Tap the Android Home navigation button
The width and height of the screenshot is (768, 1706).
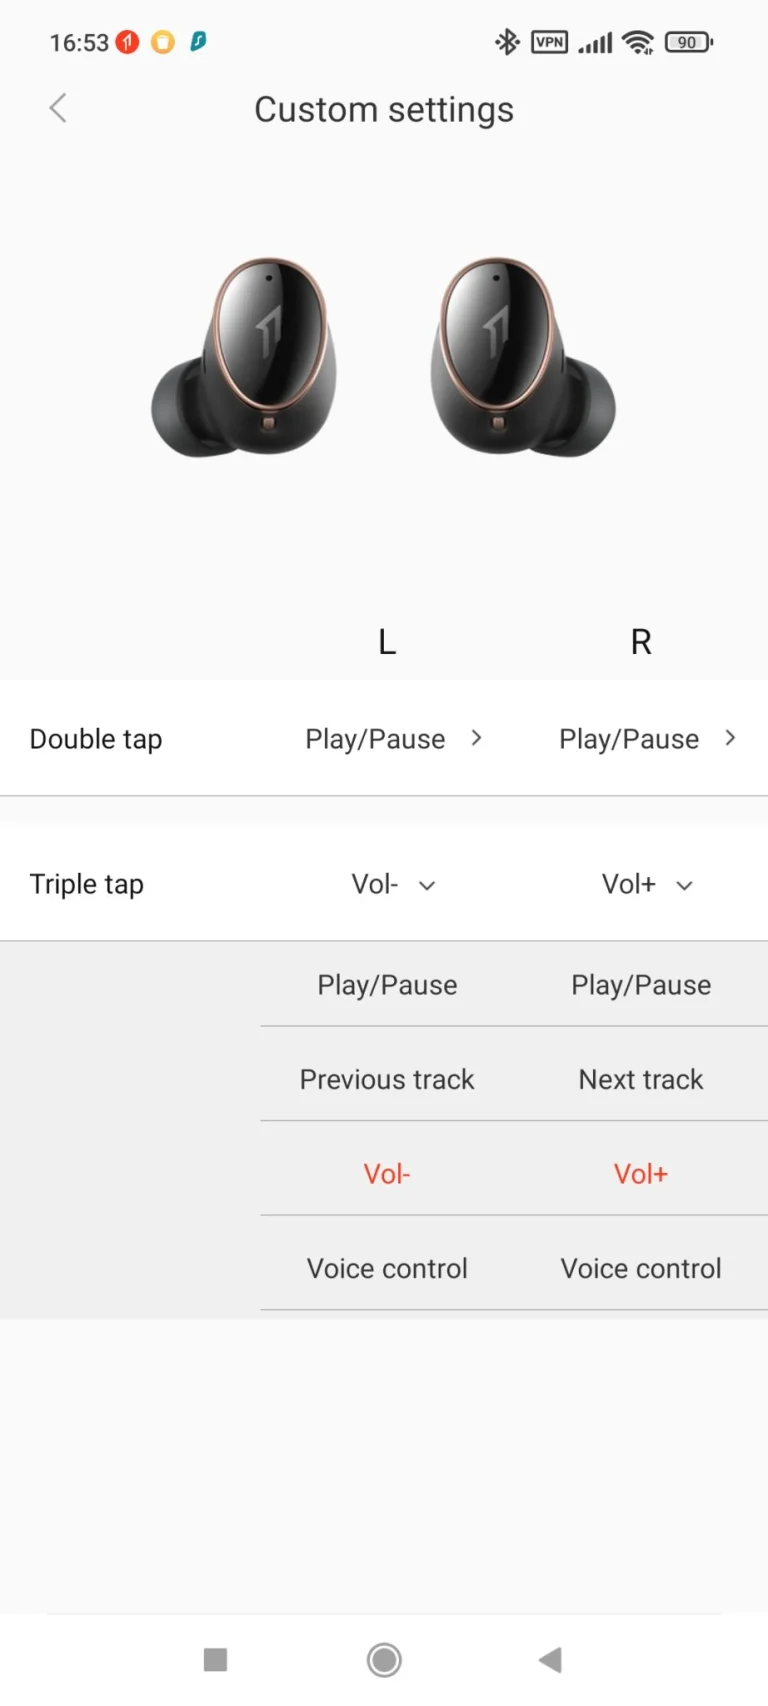click(384, 1660)
